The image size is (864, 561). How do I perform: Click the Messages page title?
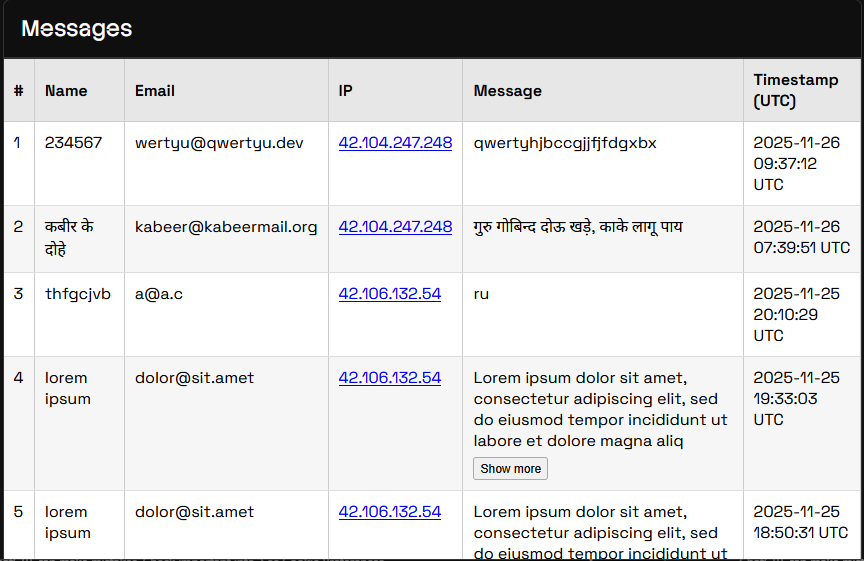tap(77, 29)
